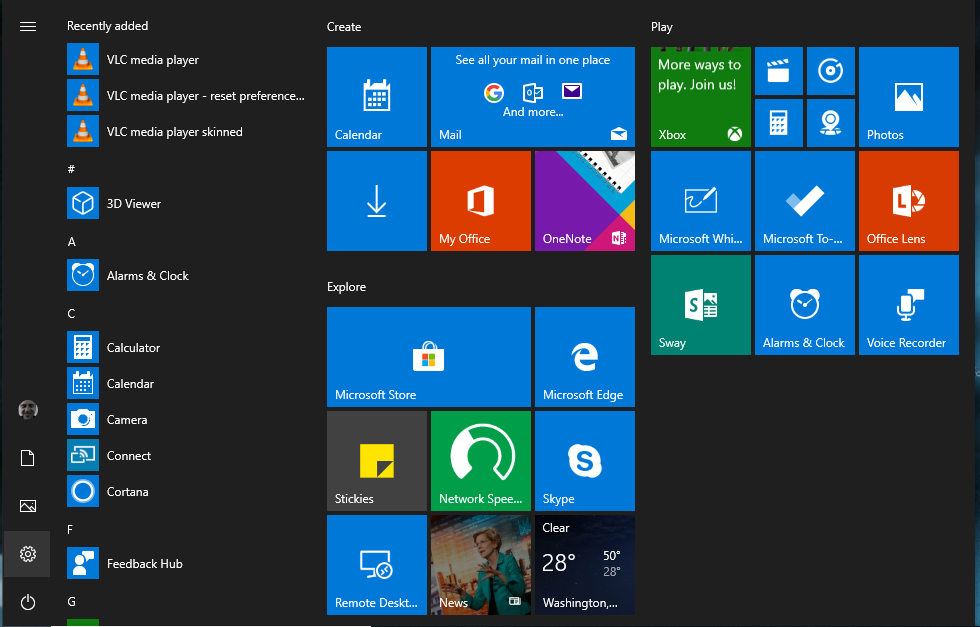Screen dimensions: 980x627
Task: Click the # letter group header
Action: [71, 169]
